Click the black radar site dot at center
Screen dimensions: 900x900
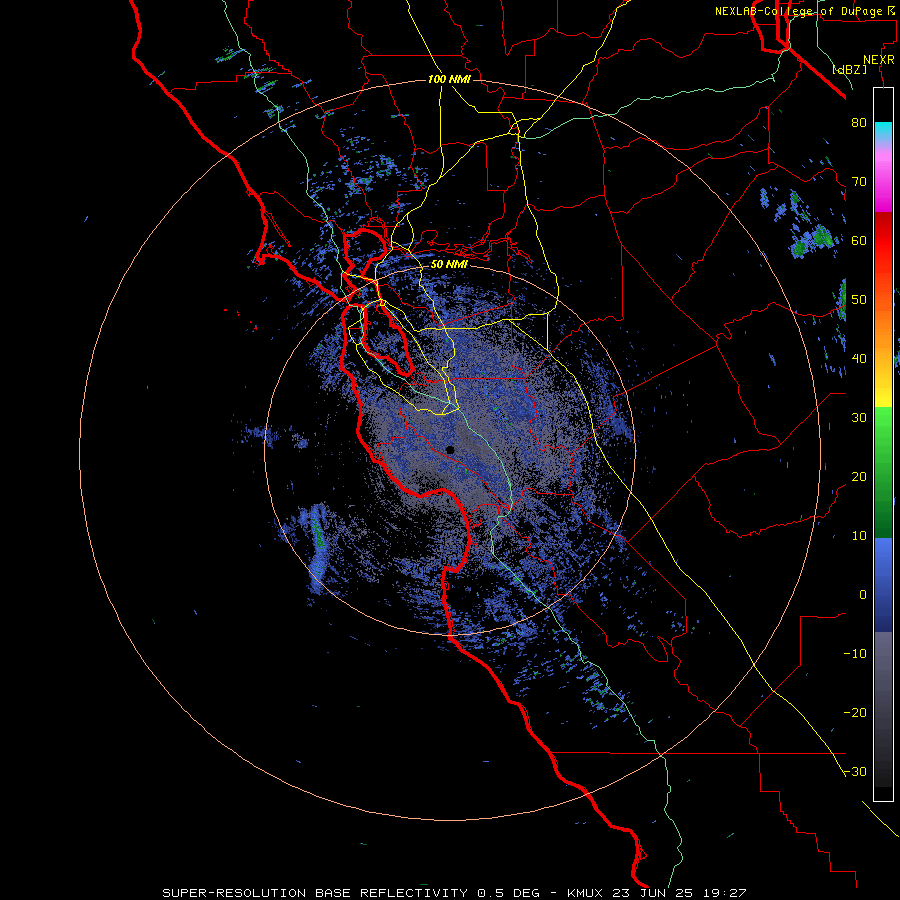[450, 450]
